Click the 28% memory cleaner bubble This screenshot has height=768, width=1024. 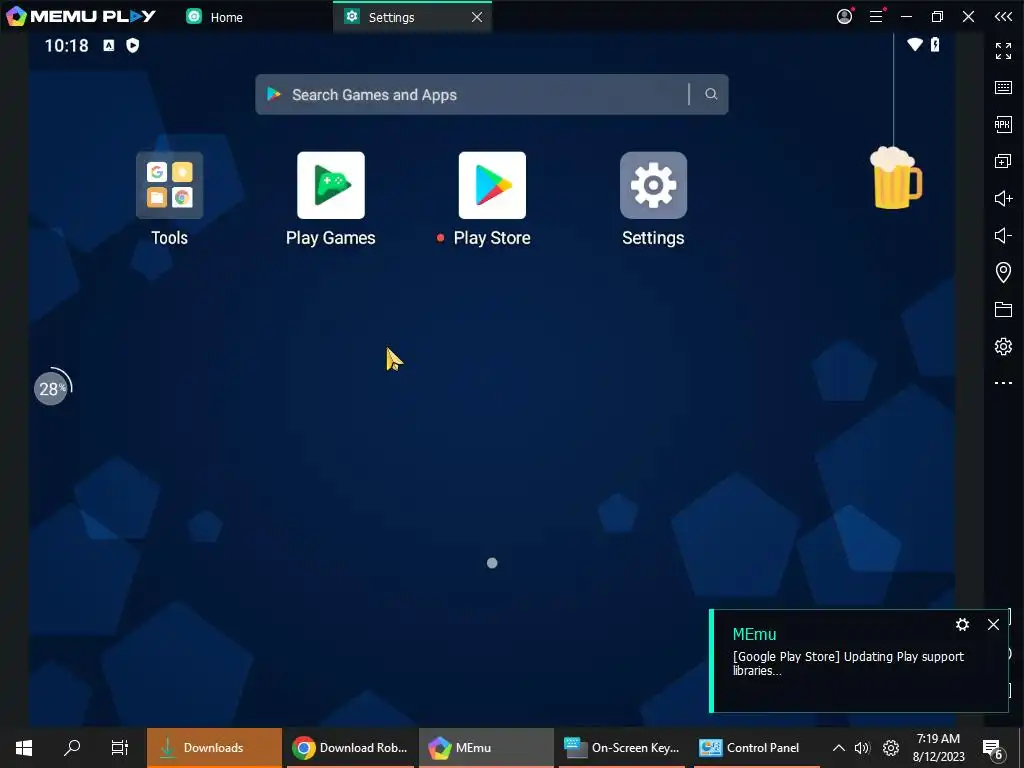pos(51,389)
